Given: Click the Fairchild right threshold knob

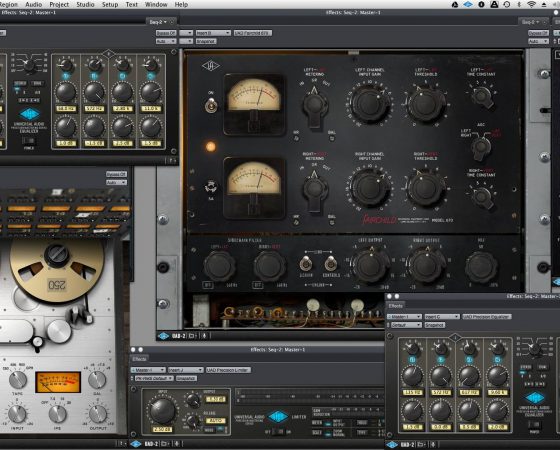Looking at the screenshot, I should click(425, 188).
